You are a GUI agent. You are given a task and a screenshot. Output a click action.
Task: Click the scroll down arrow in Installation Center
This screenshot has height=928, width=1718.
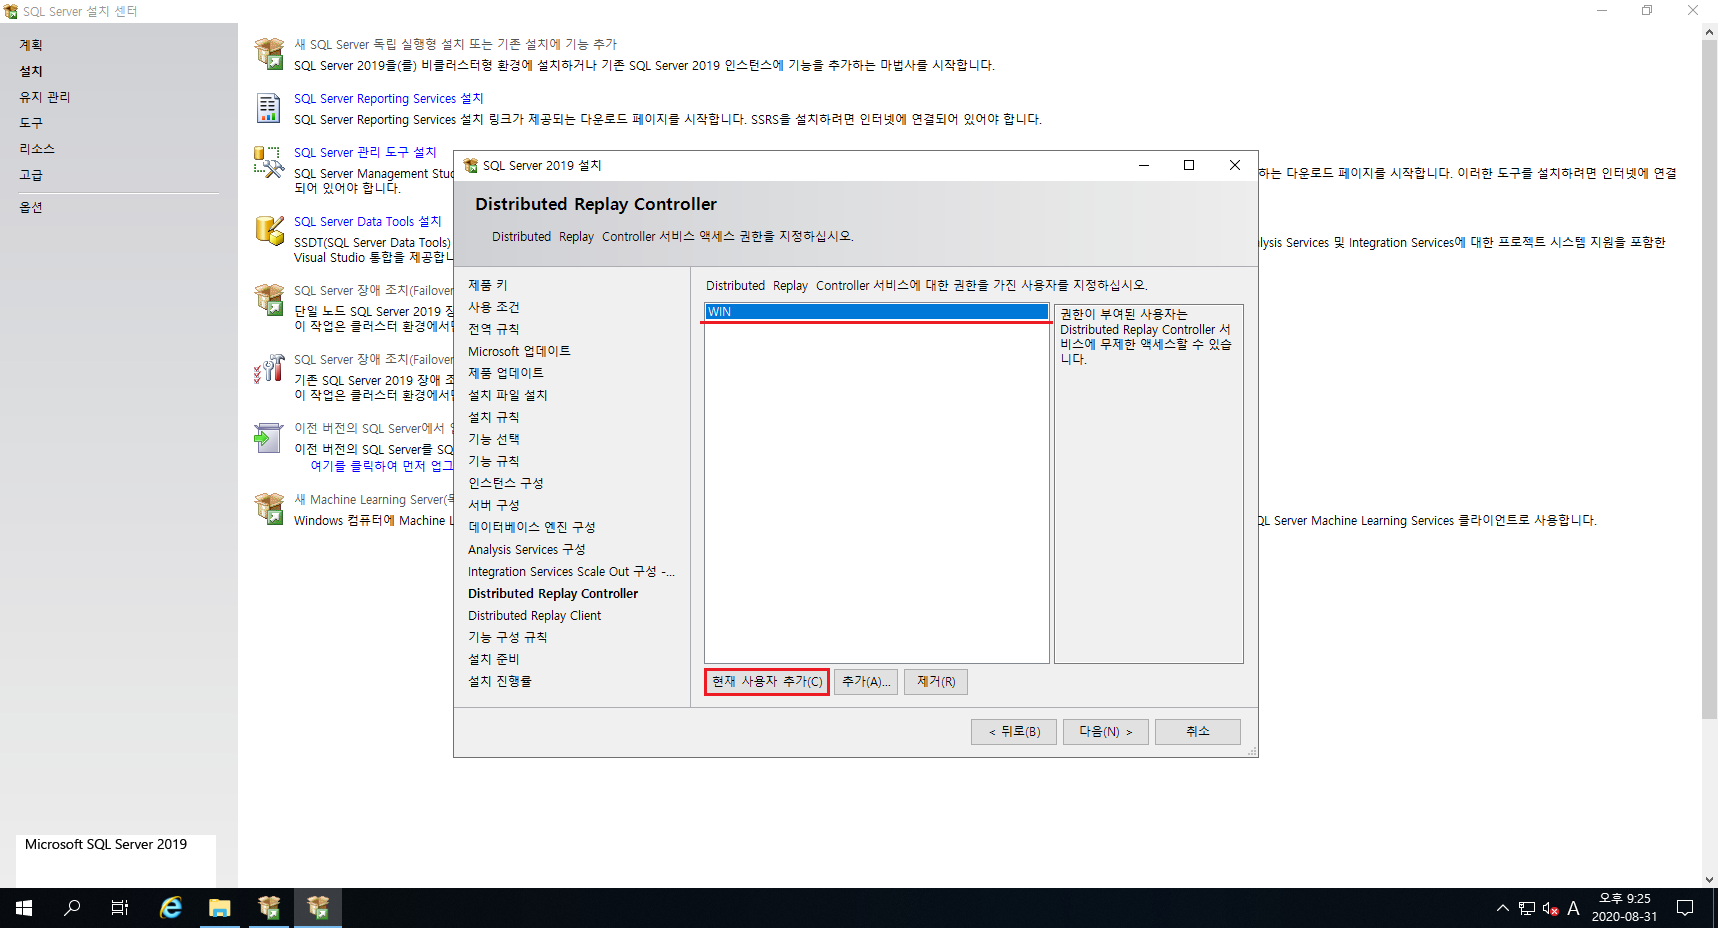click(1709, 880)
